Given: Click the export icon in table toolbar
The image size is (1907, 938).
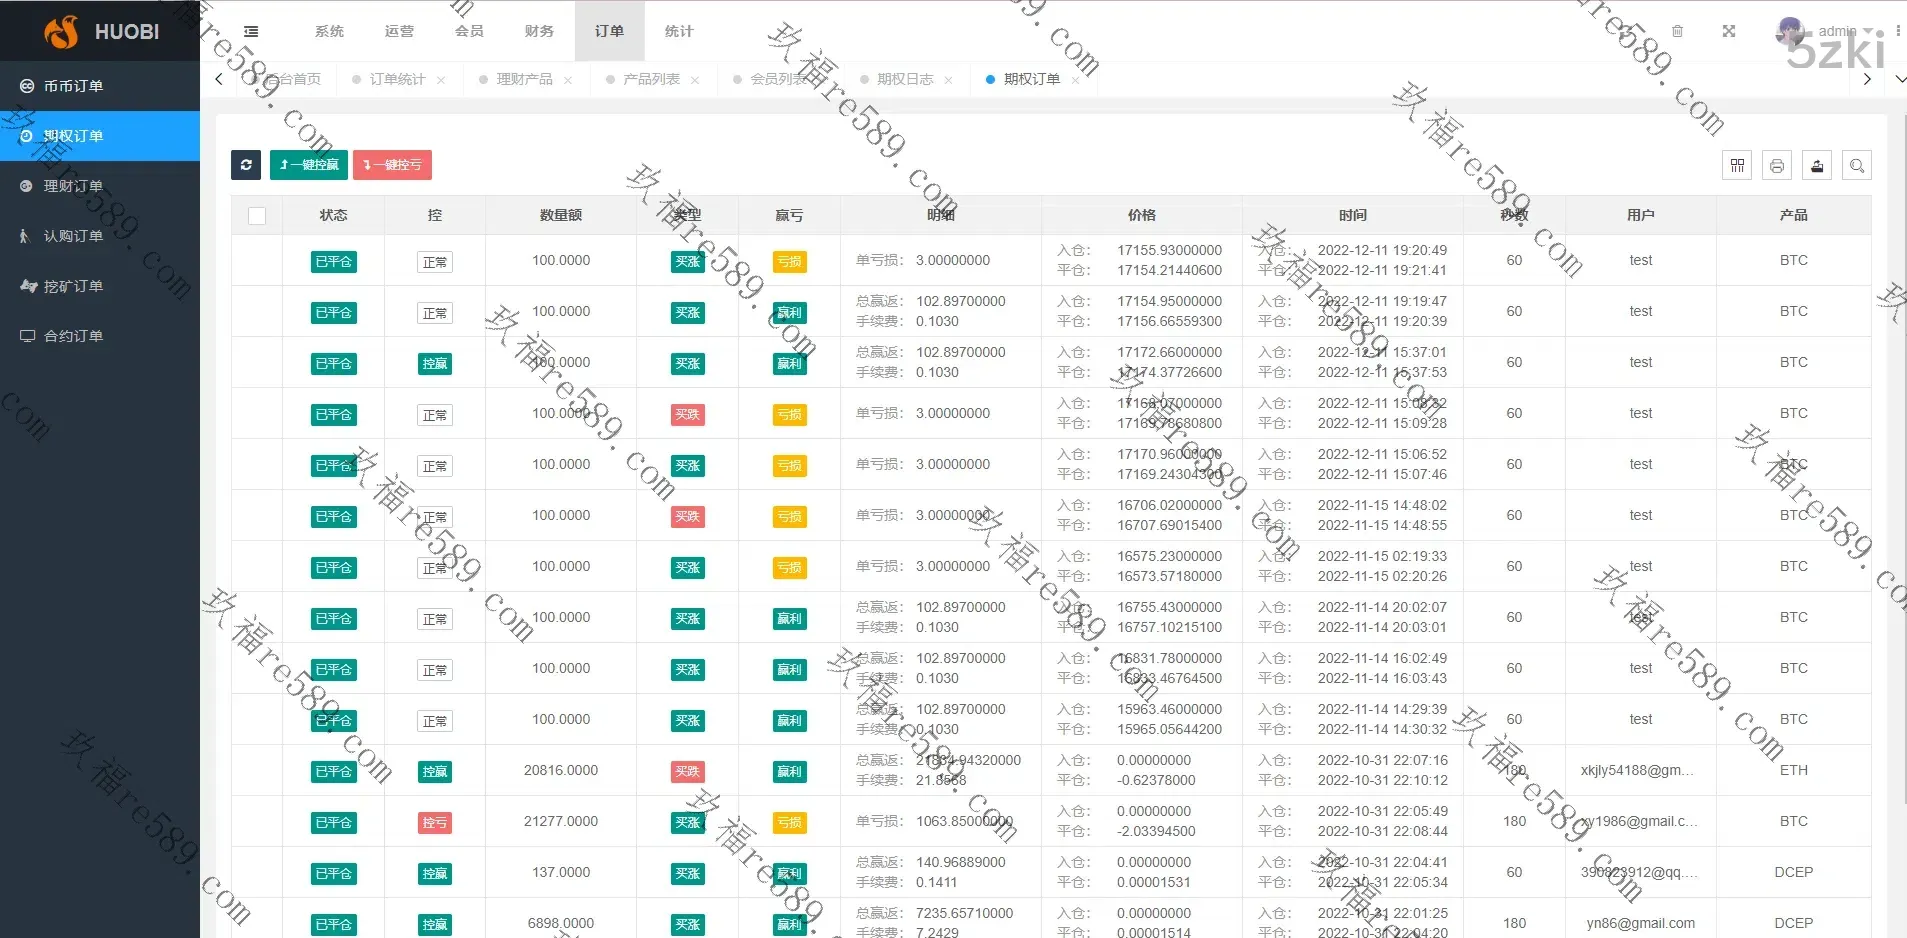Looking at the screenshot, I should click(x=1817, y=166).
